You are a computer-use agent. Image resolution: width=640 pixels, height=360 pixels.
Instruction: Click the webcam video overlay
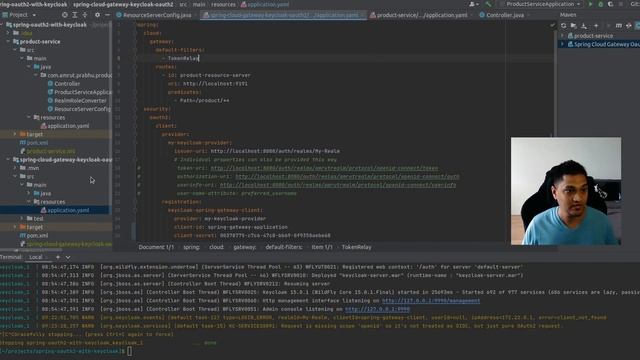(x=566, y=191)
